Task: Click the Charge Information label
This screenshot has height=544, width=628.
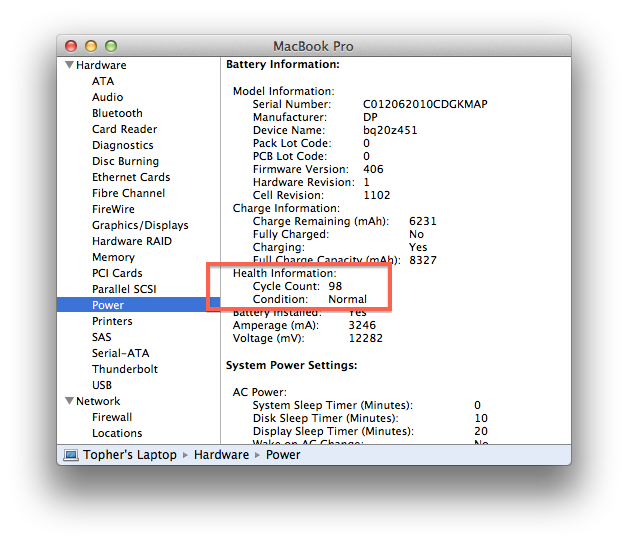Action: (x=286, y=208)
